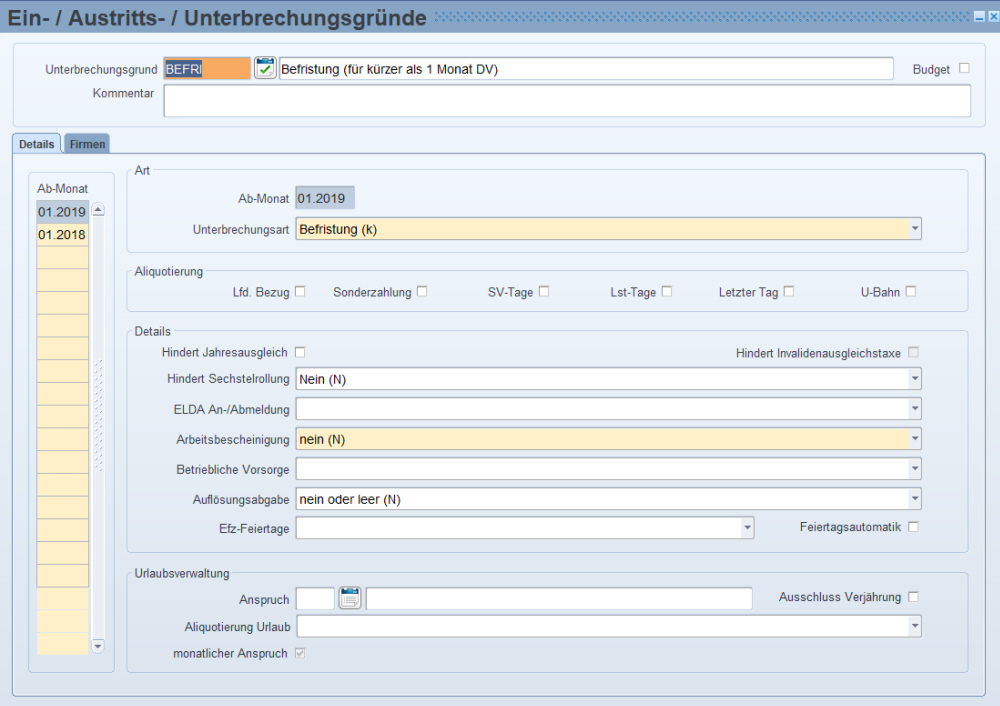Switch to the Details tab
This screenshot has height=706, width=1000.
pos(36,143)
